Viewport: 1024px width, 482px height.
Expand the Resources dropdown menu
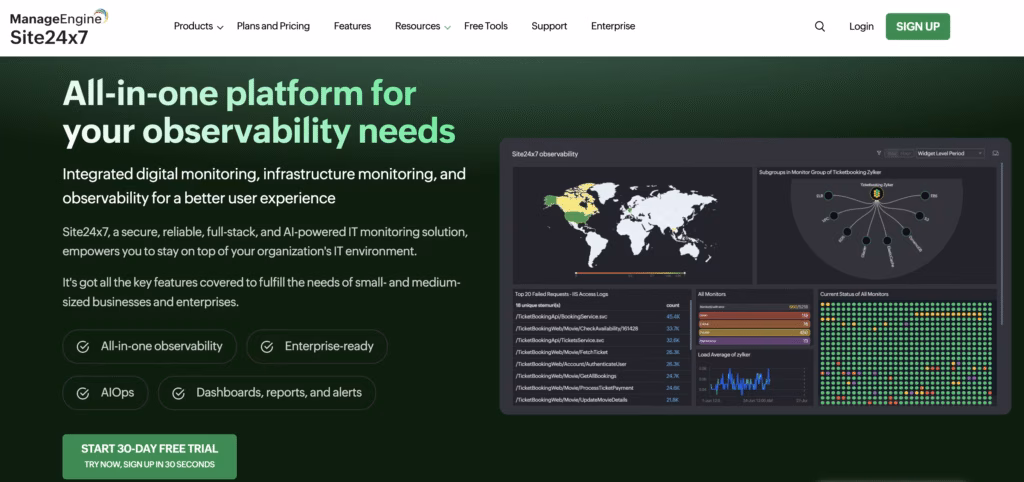click(422, 27)
